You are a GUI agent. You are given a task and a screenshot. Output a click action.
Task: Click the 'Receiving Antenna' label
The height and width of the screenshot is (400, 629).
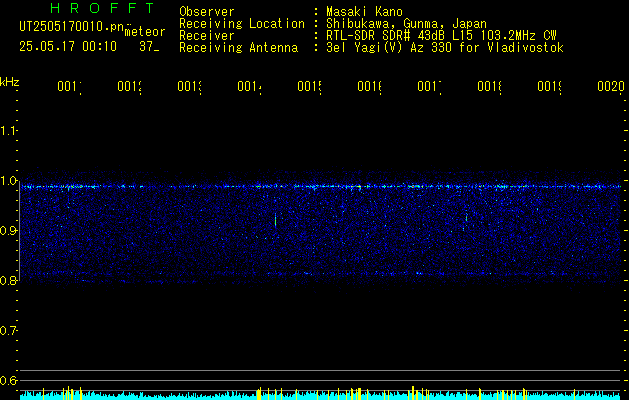click(x=239, y=48)
